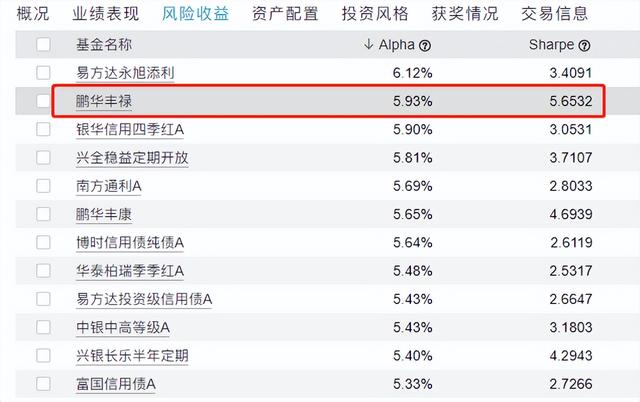
Task: Click the help icon next to Alpha
Action: (425, 45)
